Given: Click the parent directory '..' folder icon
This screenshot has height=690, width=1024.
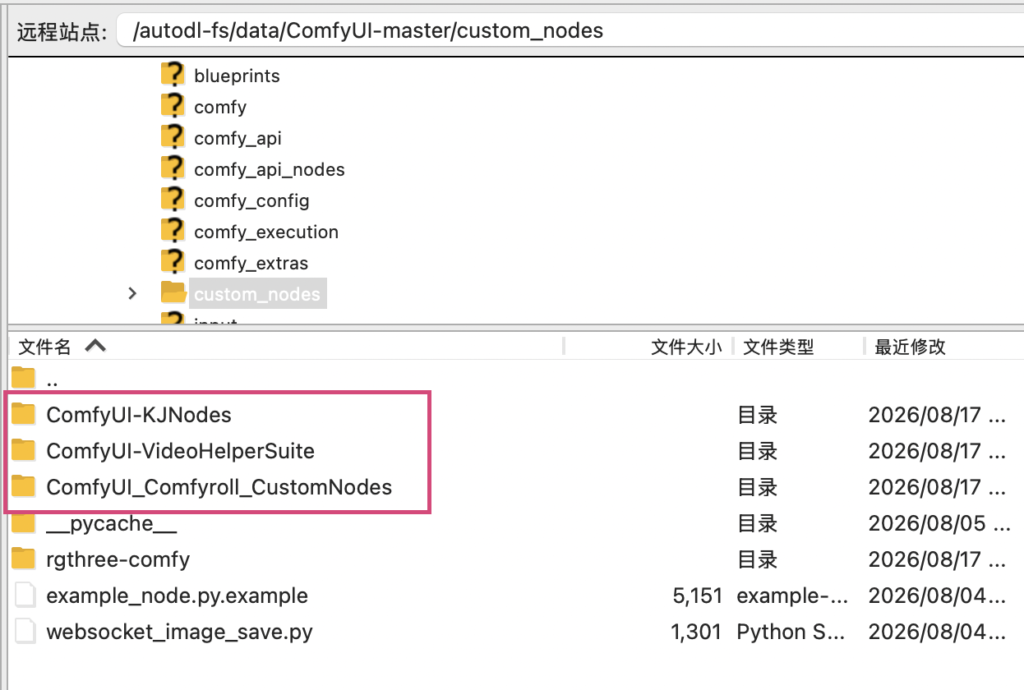Looking at the screenshot, I should 24,377.
